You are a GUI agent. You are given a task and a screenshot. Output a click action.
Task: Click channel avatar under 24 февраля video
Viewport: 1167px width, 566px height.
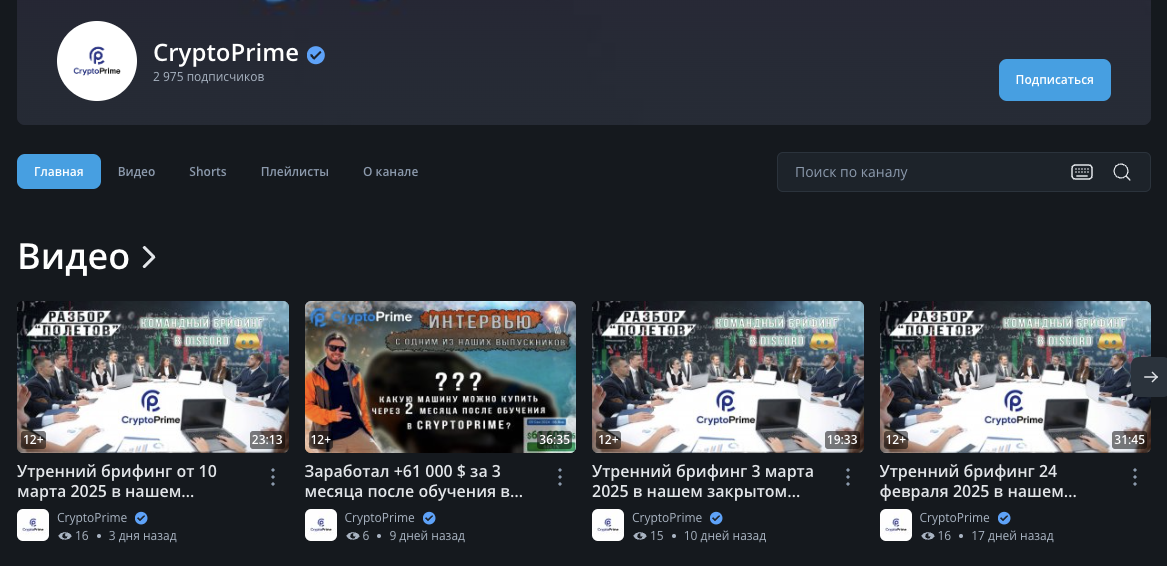click(896, 525)
